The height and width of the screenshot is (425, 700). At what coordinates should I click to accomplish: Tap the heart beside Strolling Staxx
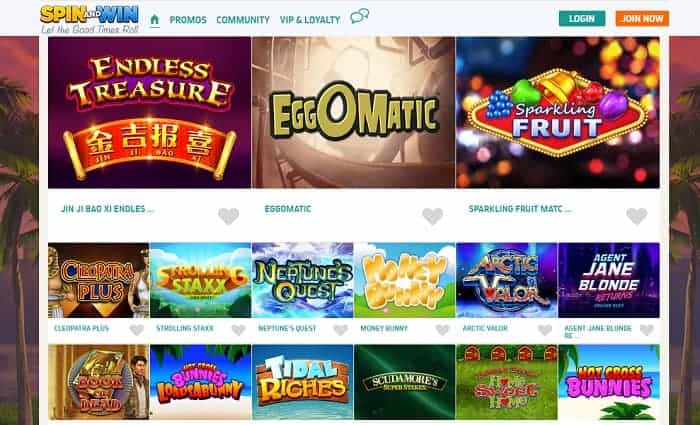[238, 330]
